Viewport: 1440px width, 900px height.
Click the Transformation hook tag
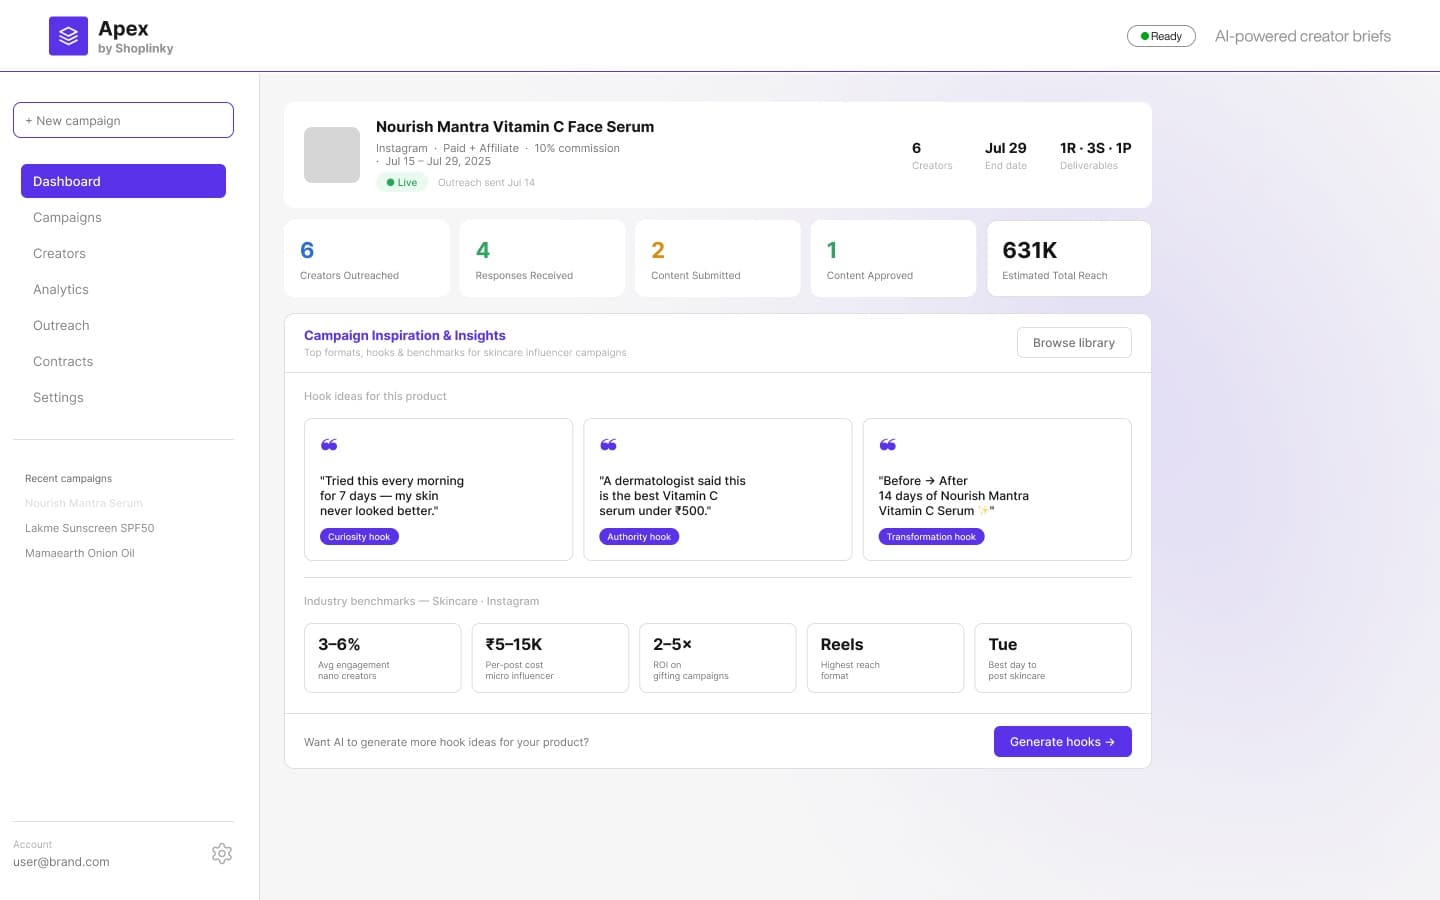(931, 537)
